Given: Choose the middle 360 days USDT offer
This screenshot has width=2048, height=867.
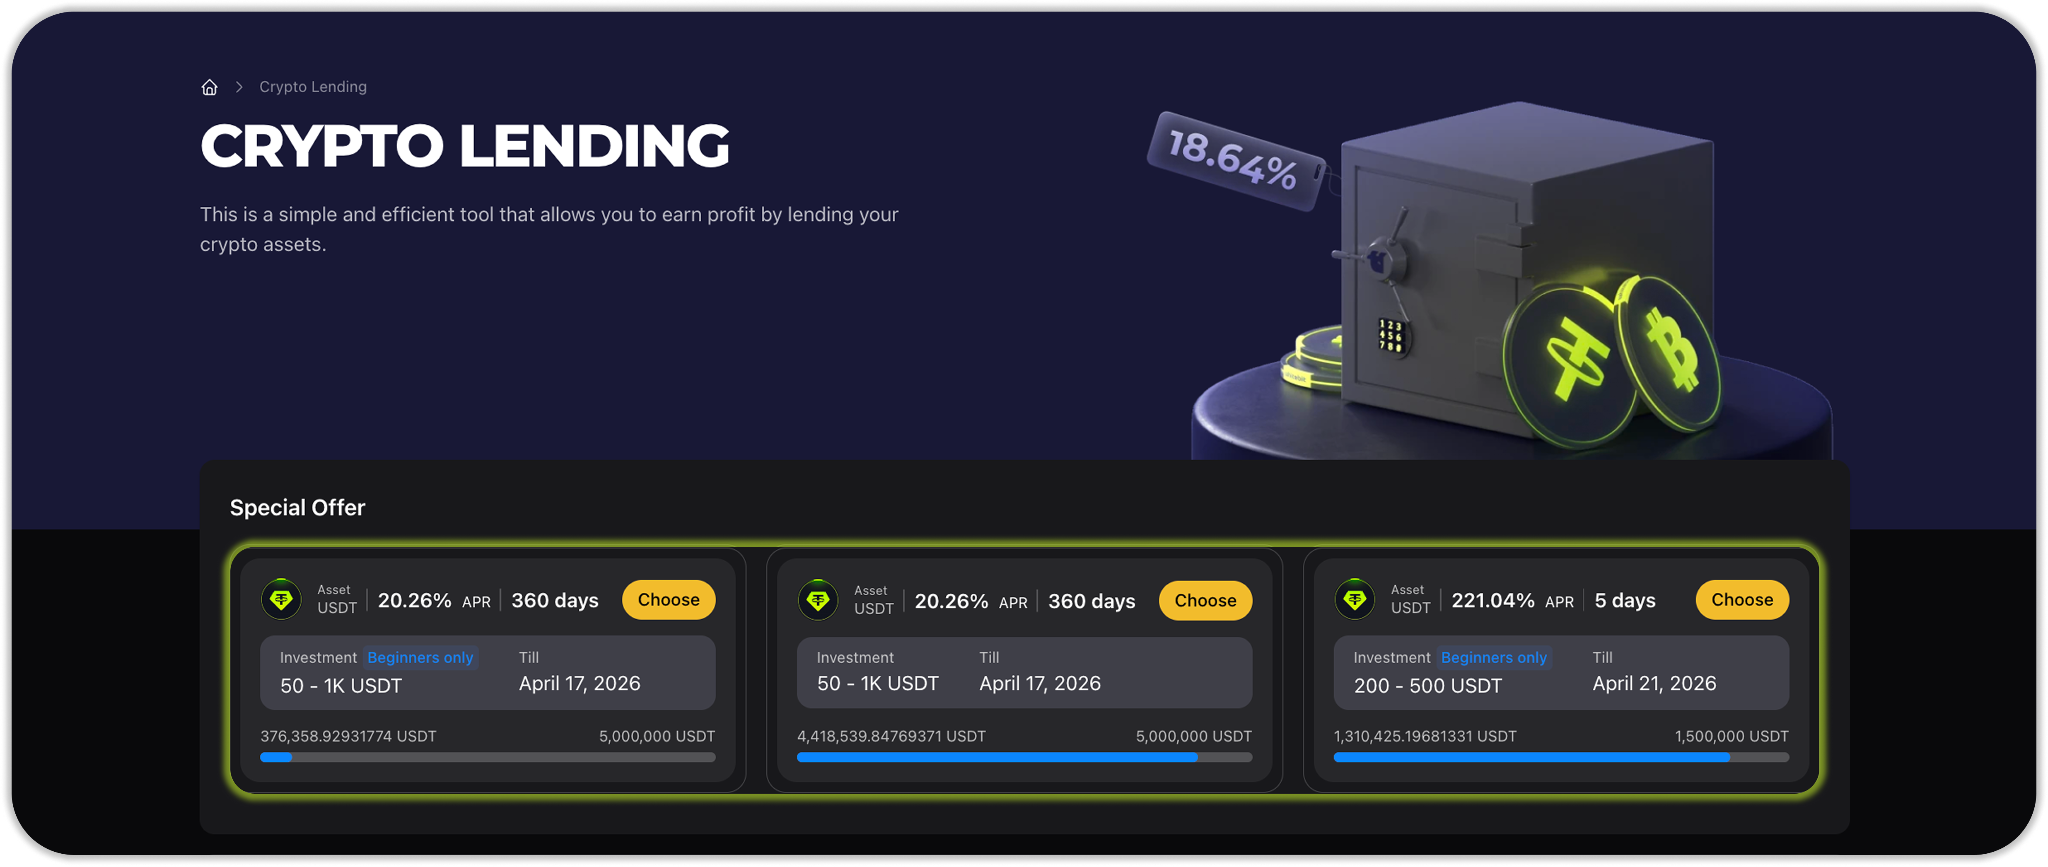Looking at the screenshot, I should click(1205, 601).
